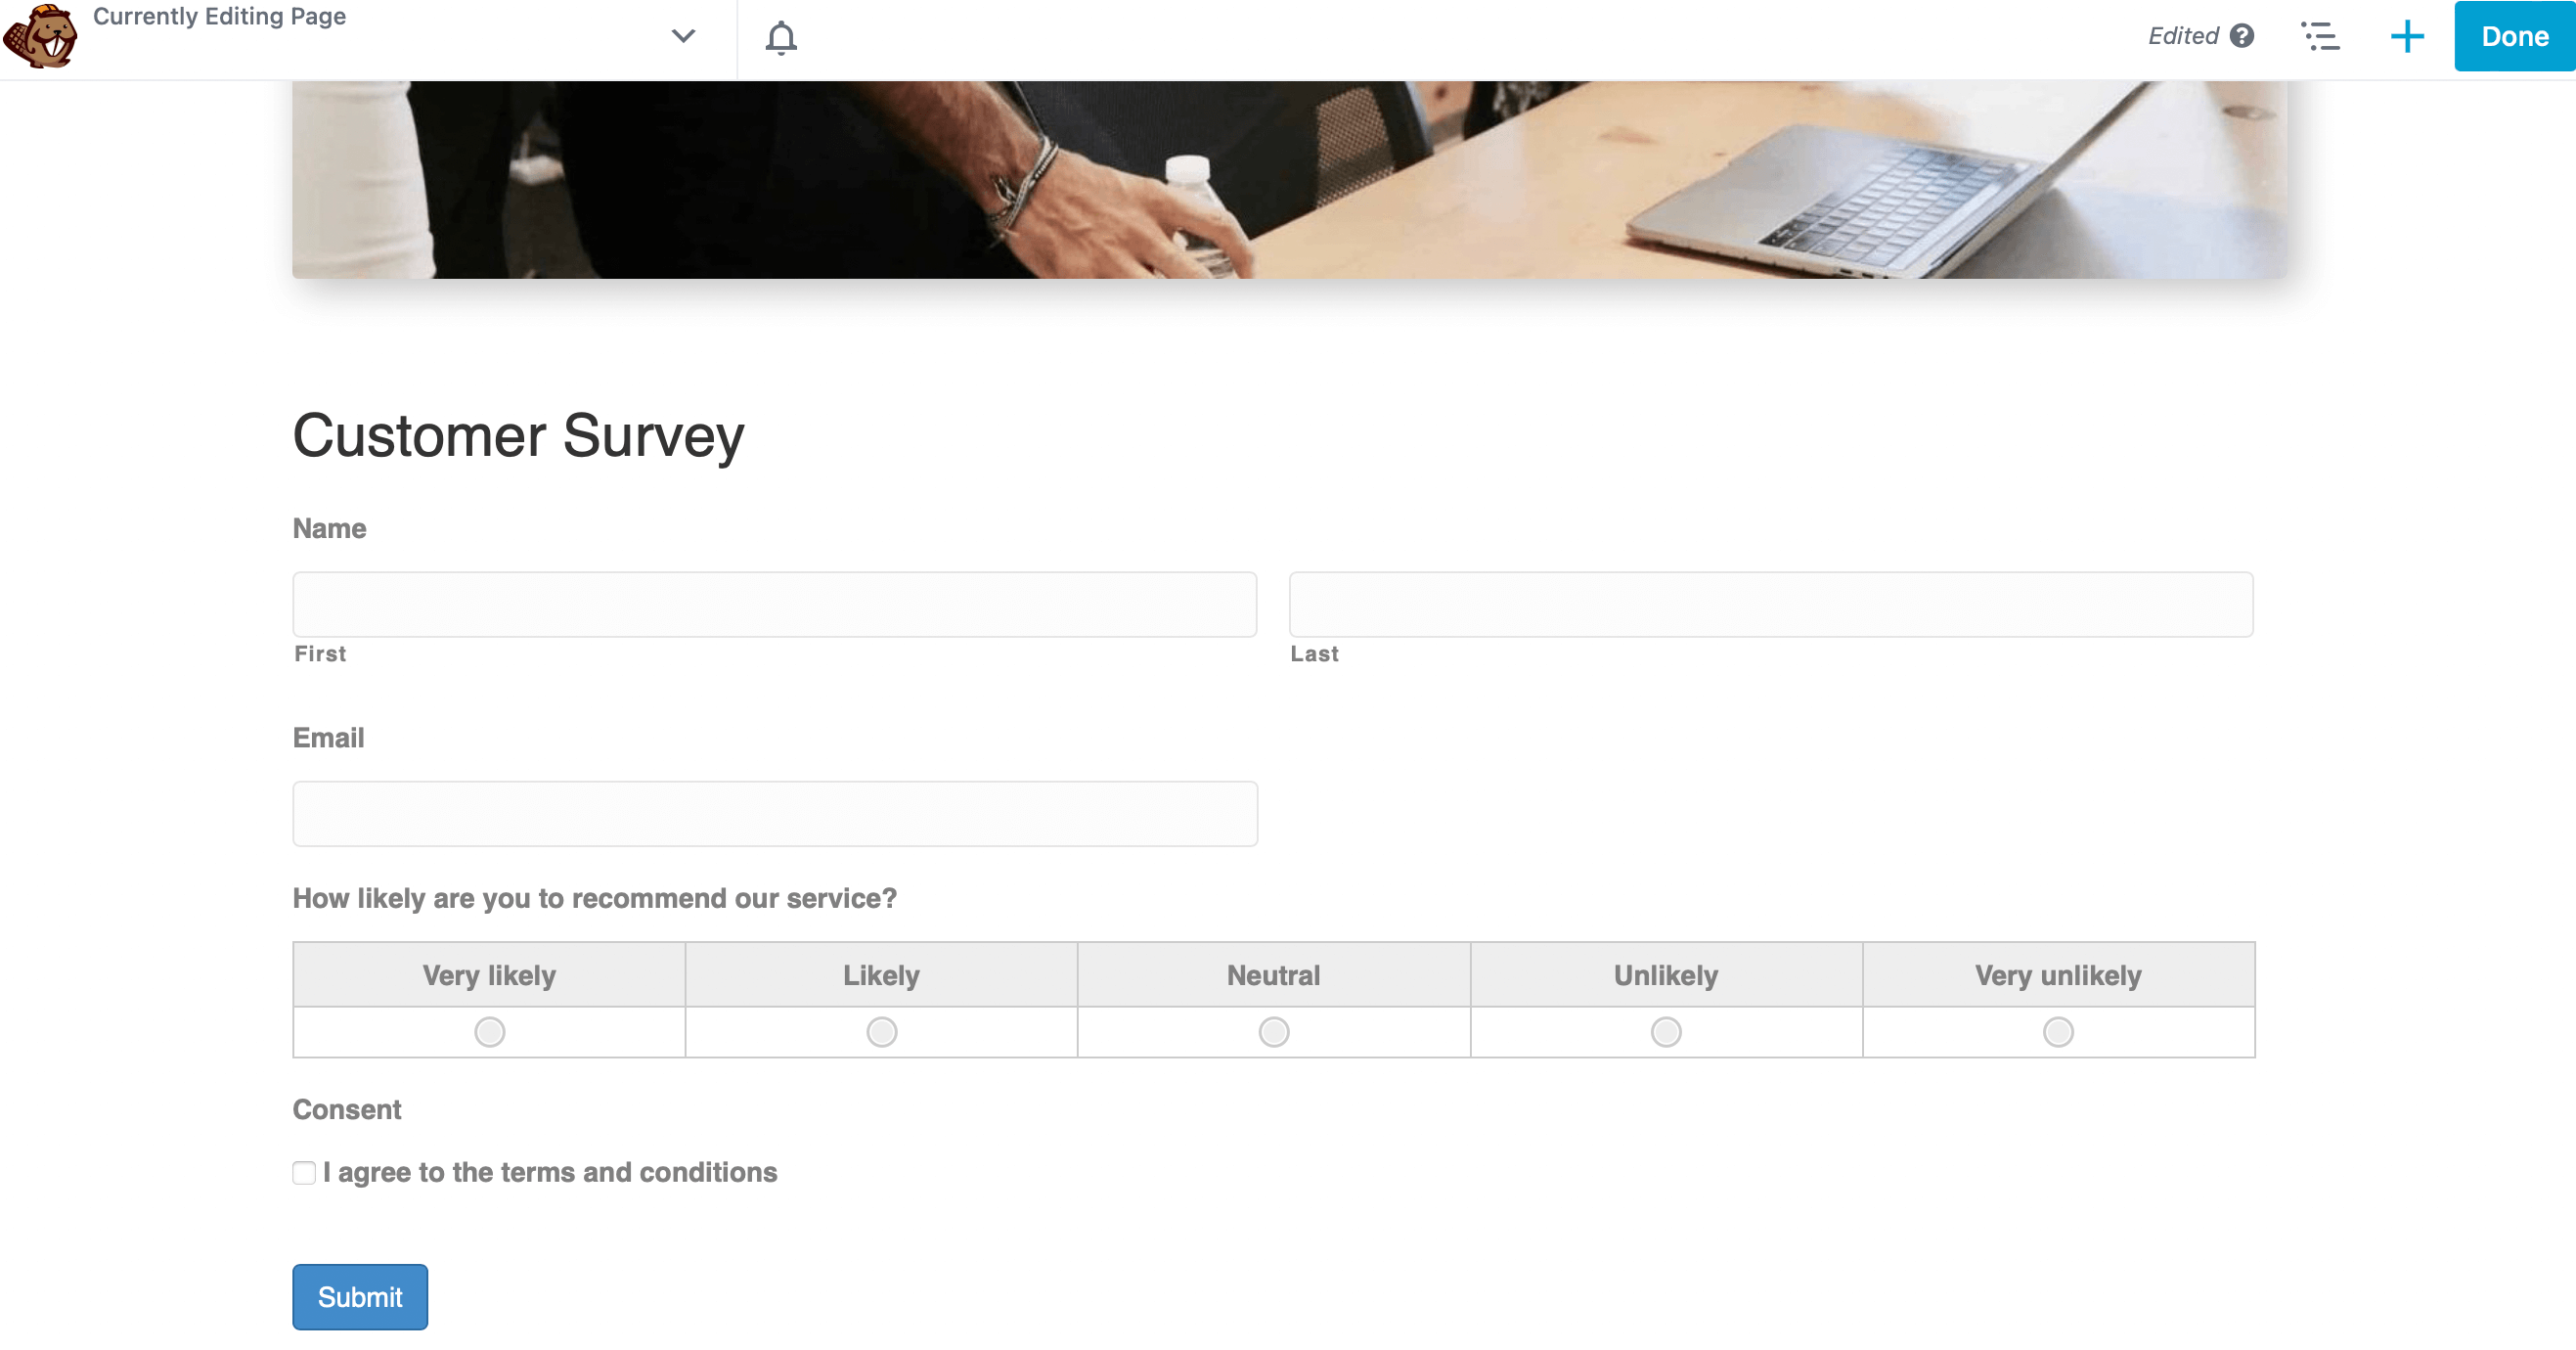Expand the Currently Editing Page title dropdown
The height and width of the screenshot is (1350, 2576).
point(683,36)
